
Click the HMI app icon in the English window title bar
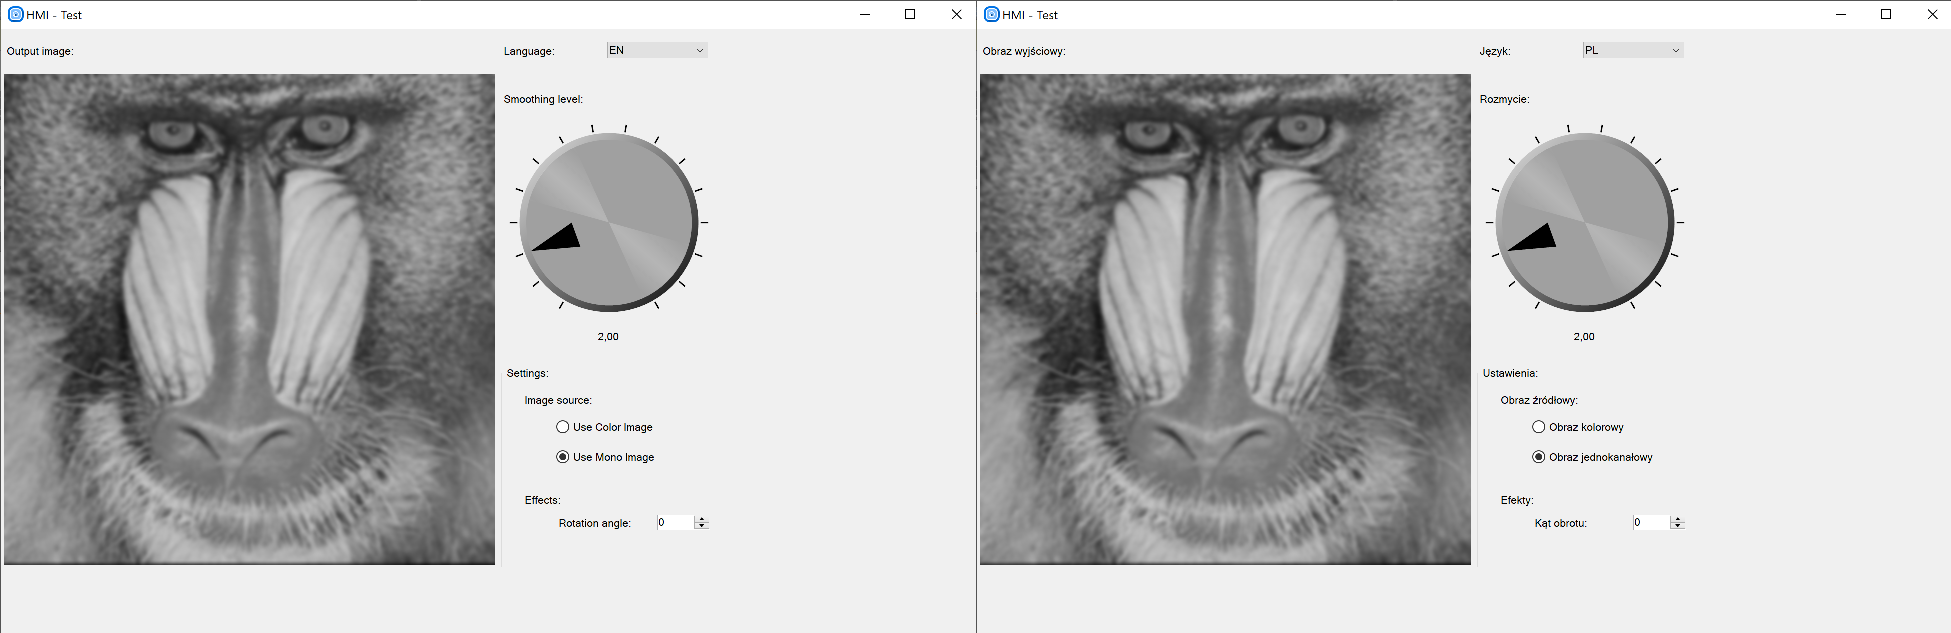(15, 14)
